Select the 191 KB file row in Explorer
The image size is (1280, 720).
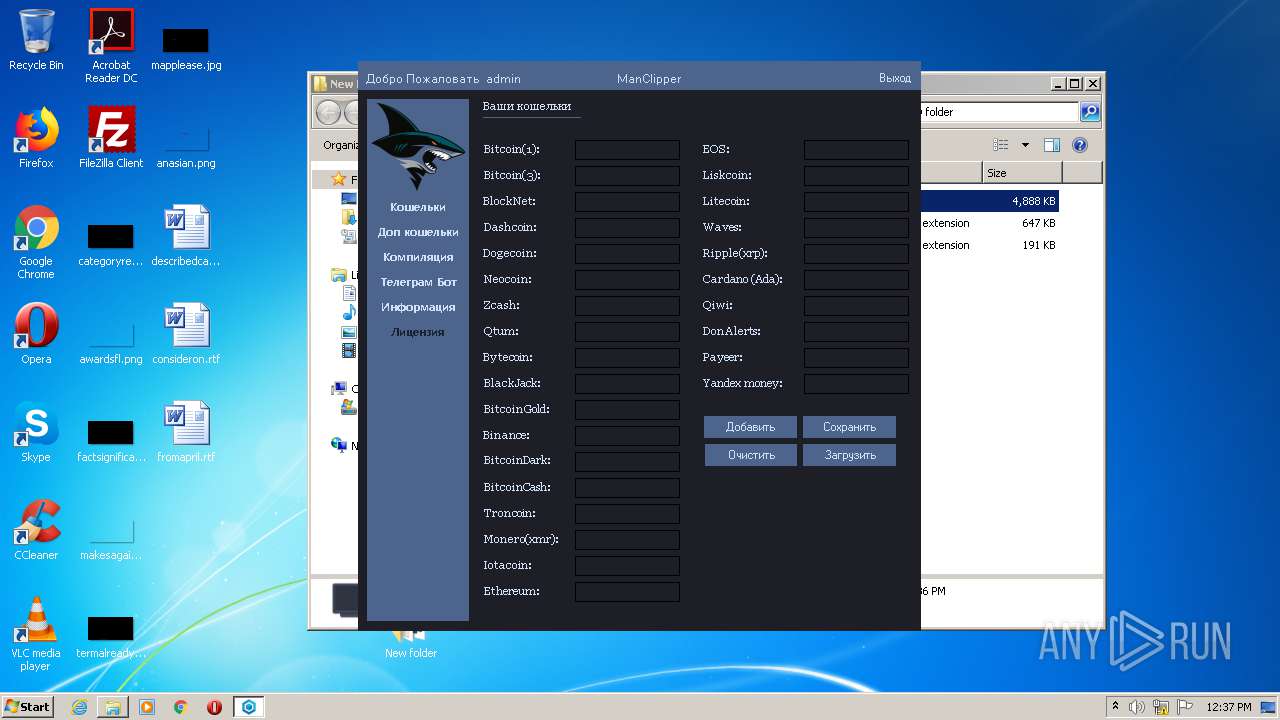[989, 245]
